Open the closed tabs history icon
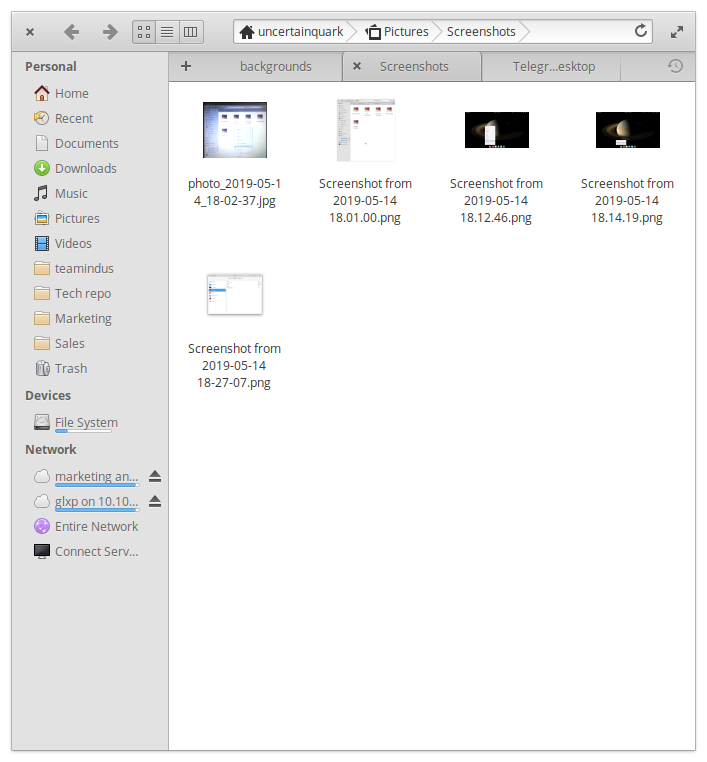This screenshot has width=707, height=762. click(x=675, y=66)
